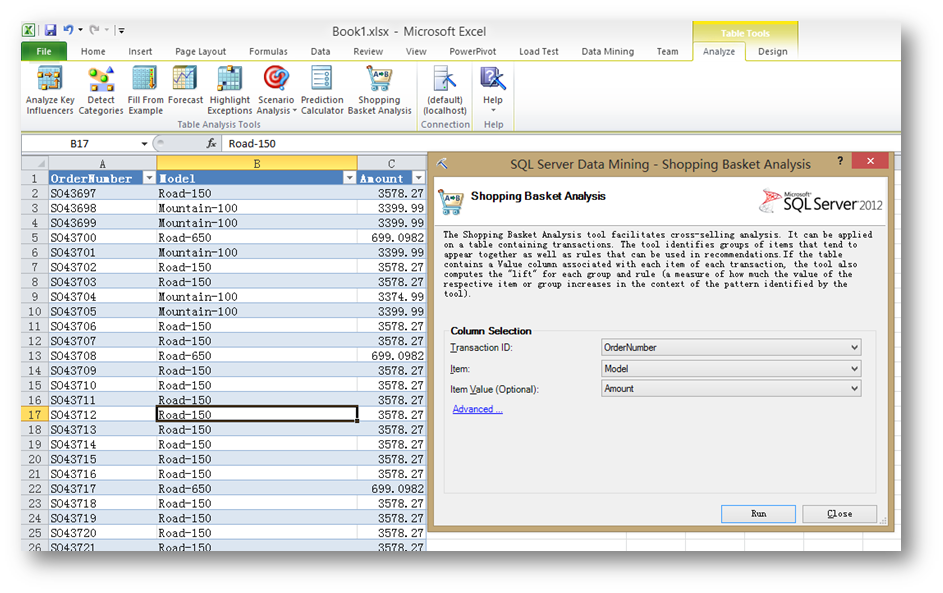Select column C header
Image resolution: width=943 pixels, height=593 pixels.
point(392,164)
